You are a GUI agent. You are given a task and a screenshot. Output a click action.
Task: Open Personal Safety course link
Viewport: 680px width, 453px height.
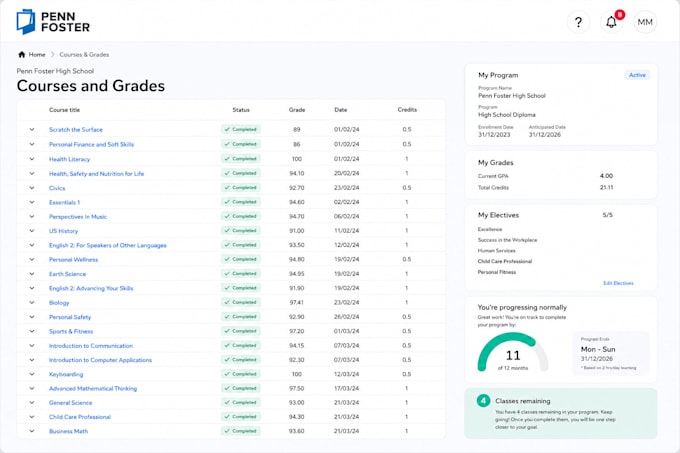tap(70, 317)
